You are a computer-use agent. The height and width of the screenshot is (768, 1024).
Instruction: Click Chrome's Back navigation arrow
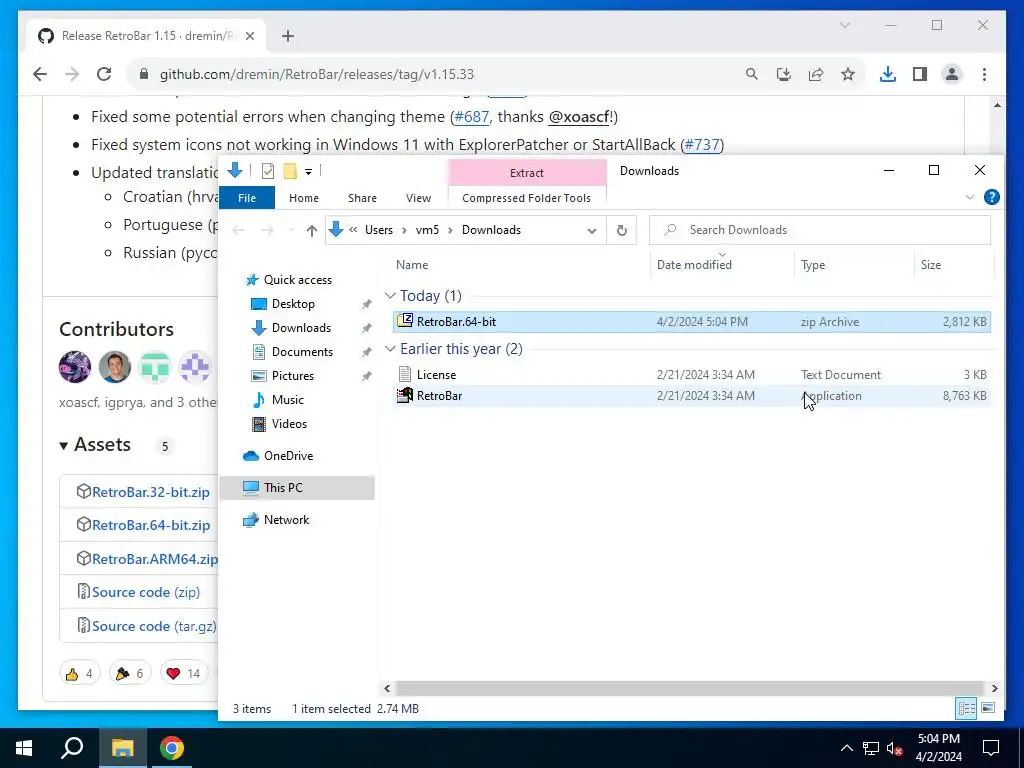[x=40, y=74]
